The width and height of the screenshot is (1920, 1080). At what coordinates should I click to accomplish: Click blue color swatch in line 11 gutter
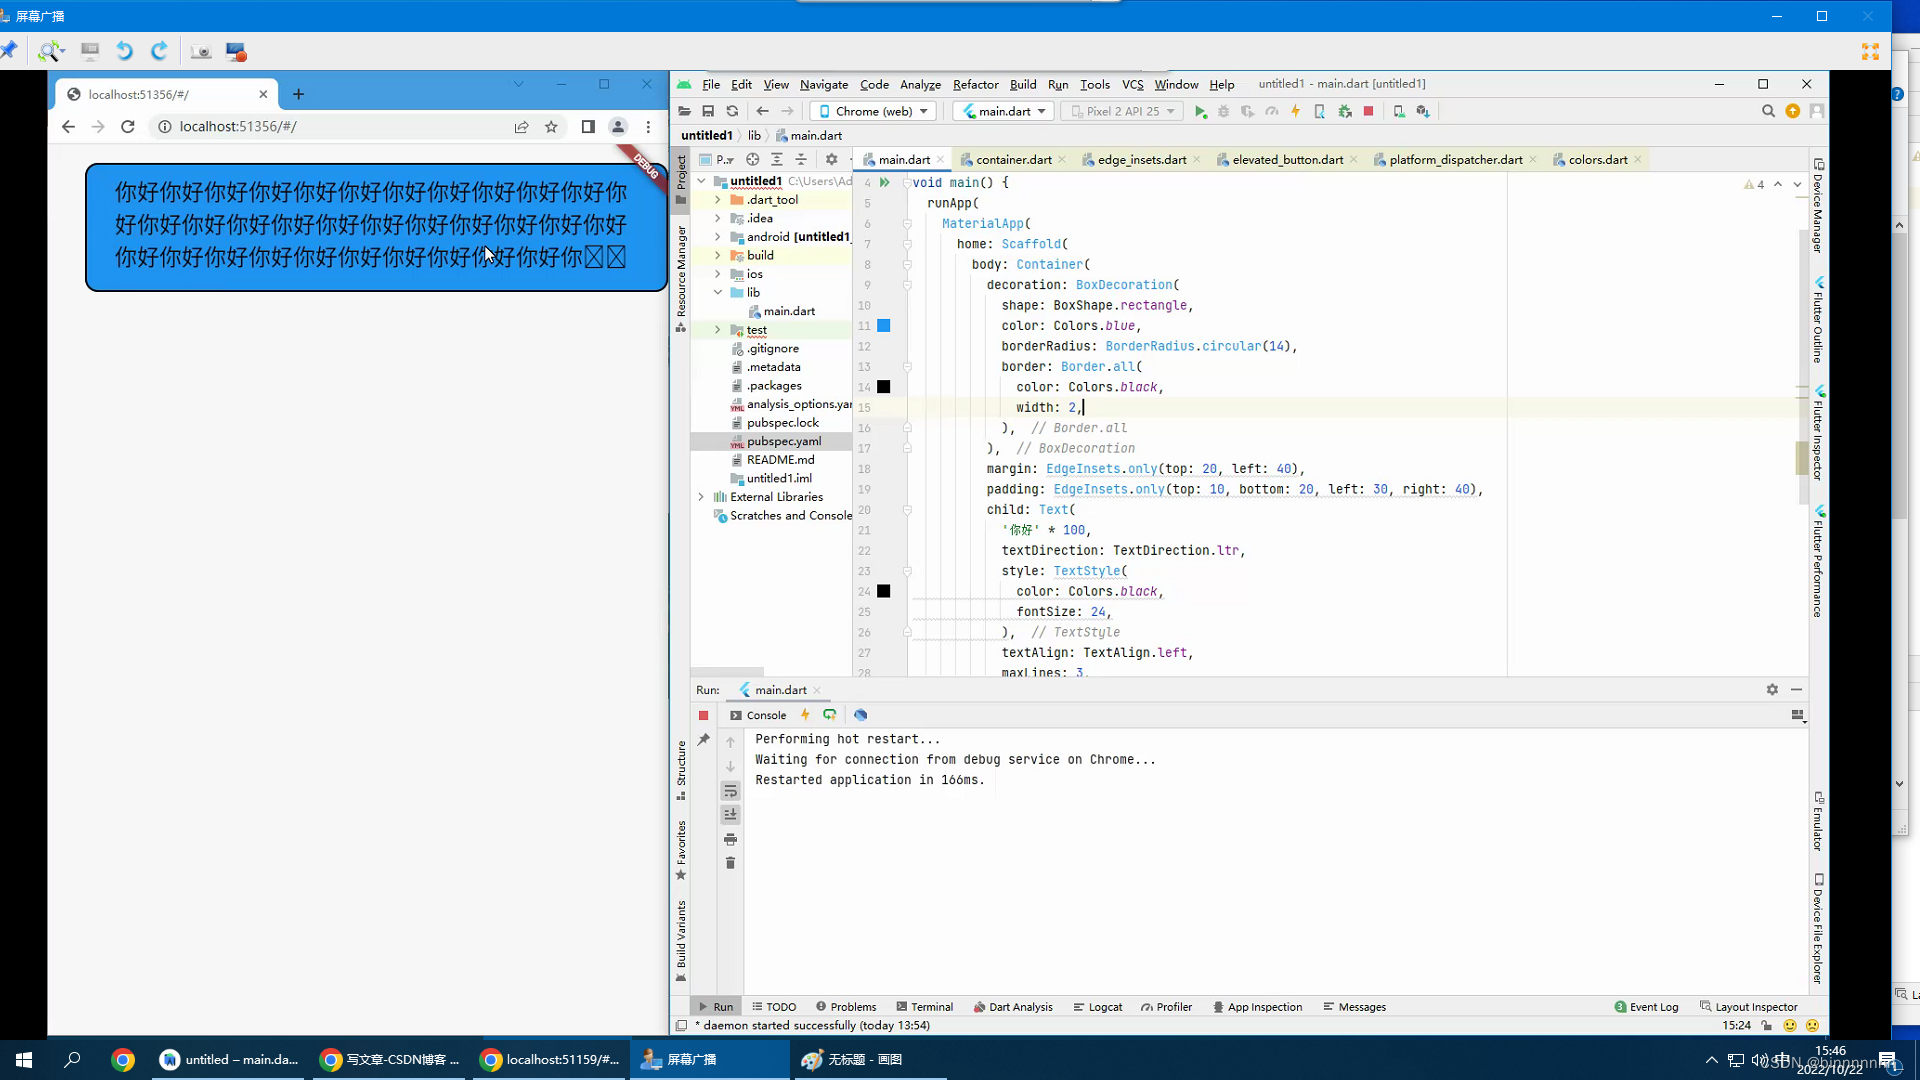point(884,326)
